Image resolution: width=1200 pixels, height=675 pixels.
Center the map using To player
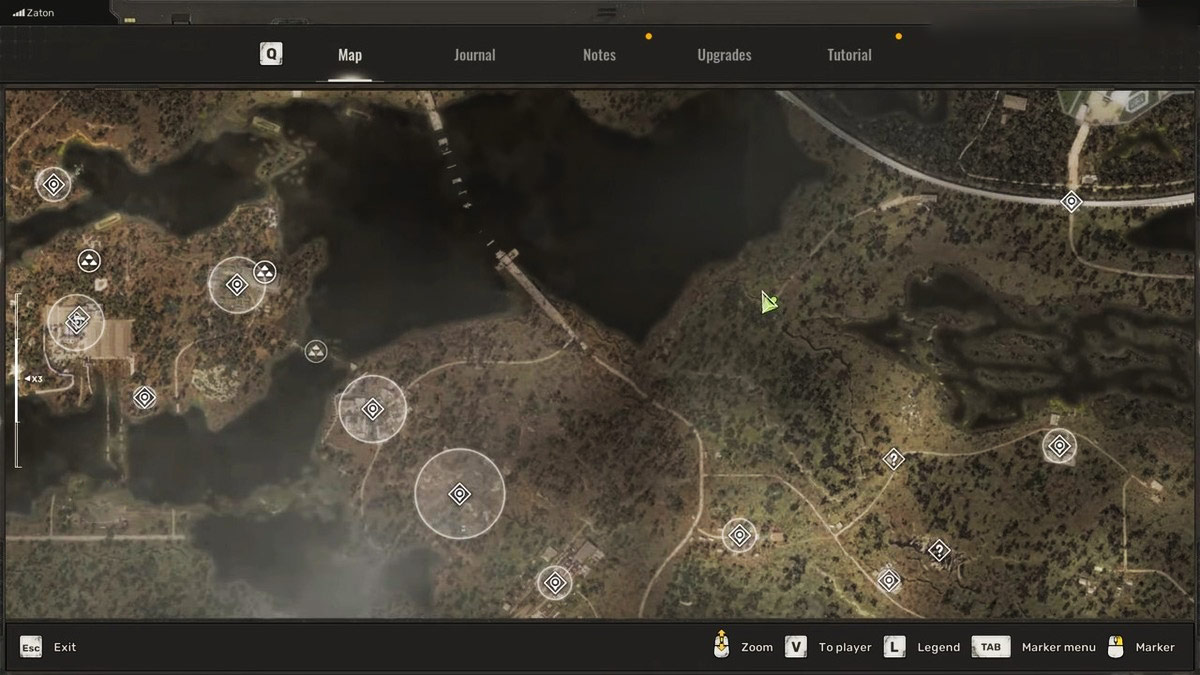click(x=829, y=647)
